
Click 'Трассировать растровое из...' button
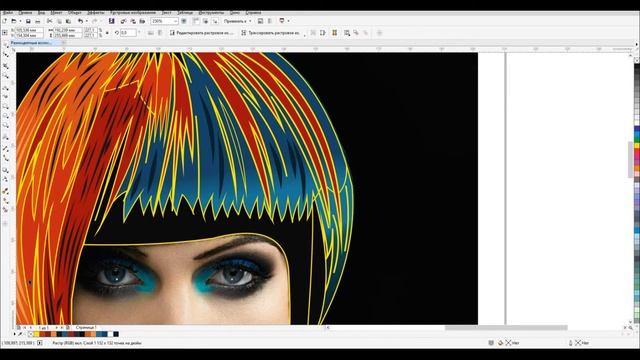[x=271, y=33]
